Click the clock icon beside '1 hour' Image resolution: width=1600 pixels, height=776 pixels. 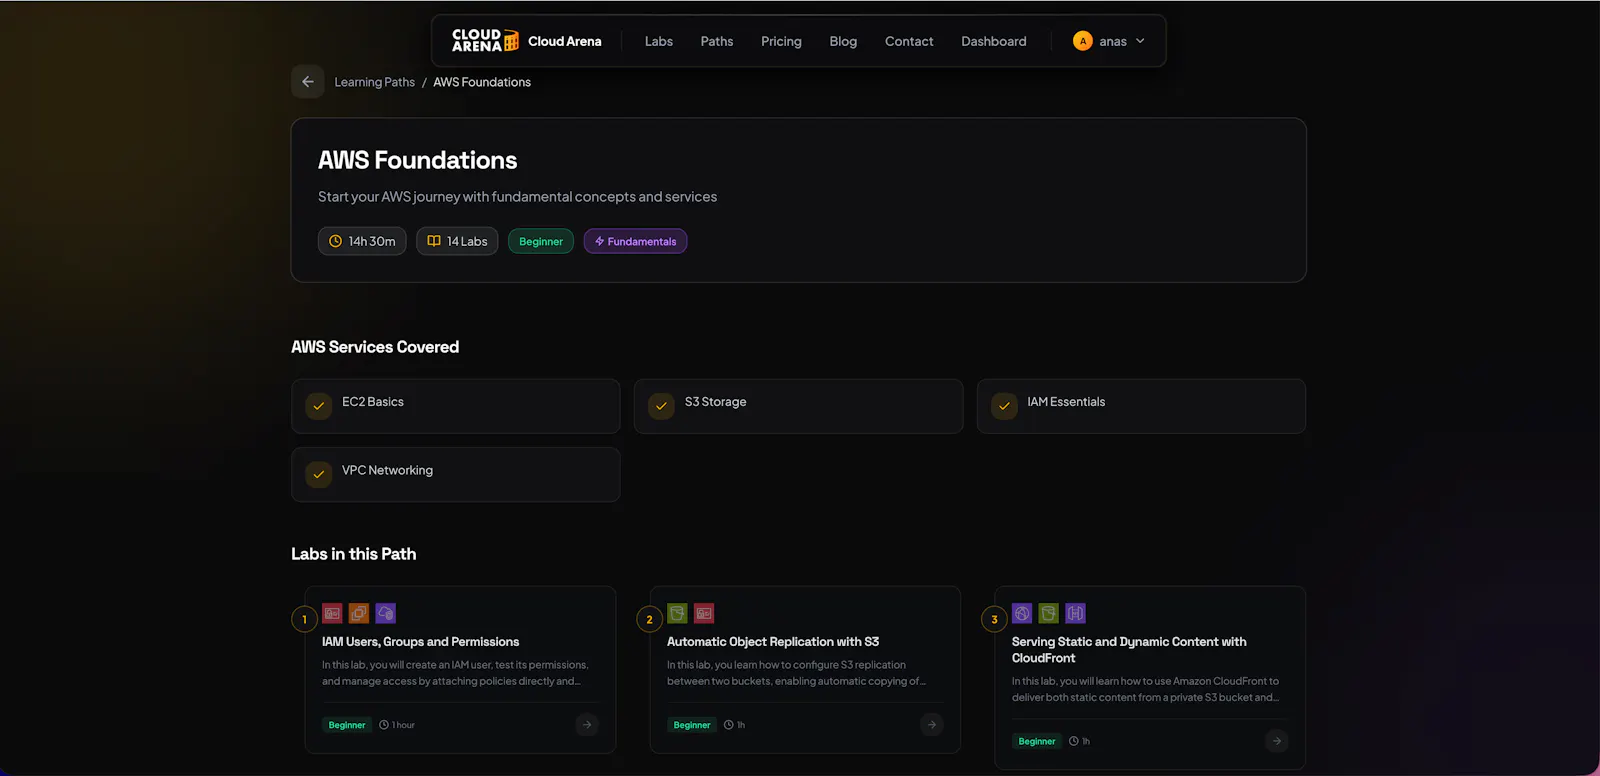click(x=384, y=725)
